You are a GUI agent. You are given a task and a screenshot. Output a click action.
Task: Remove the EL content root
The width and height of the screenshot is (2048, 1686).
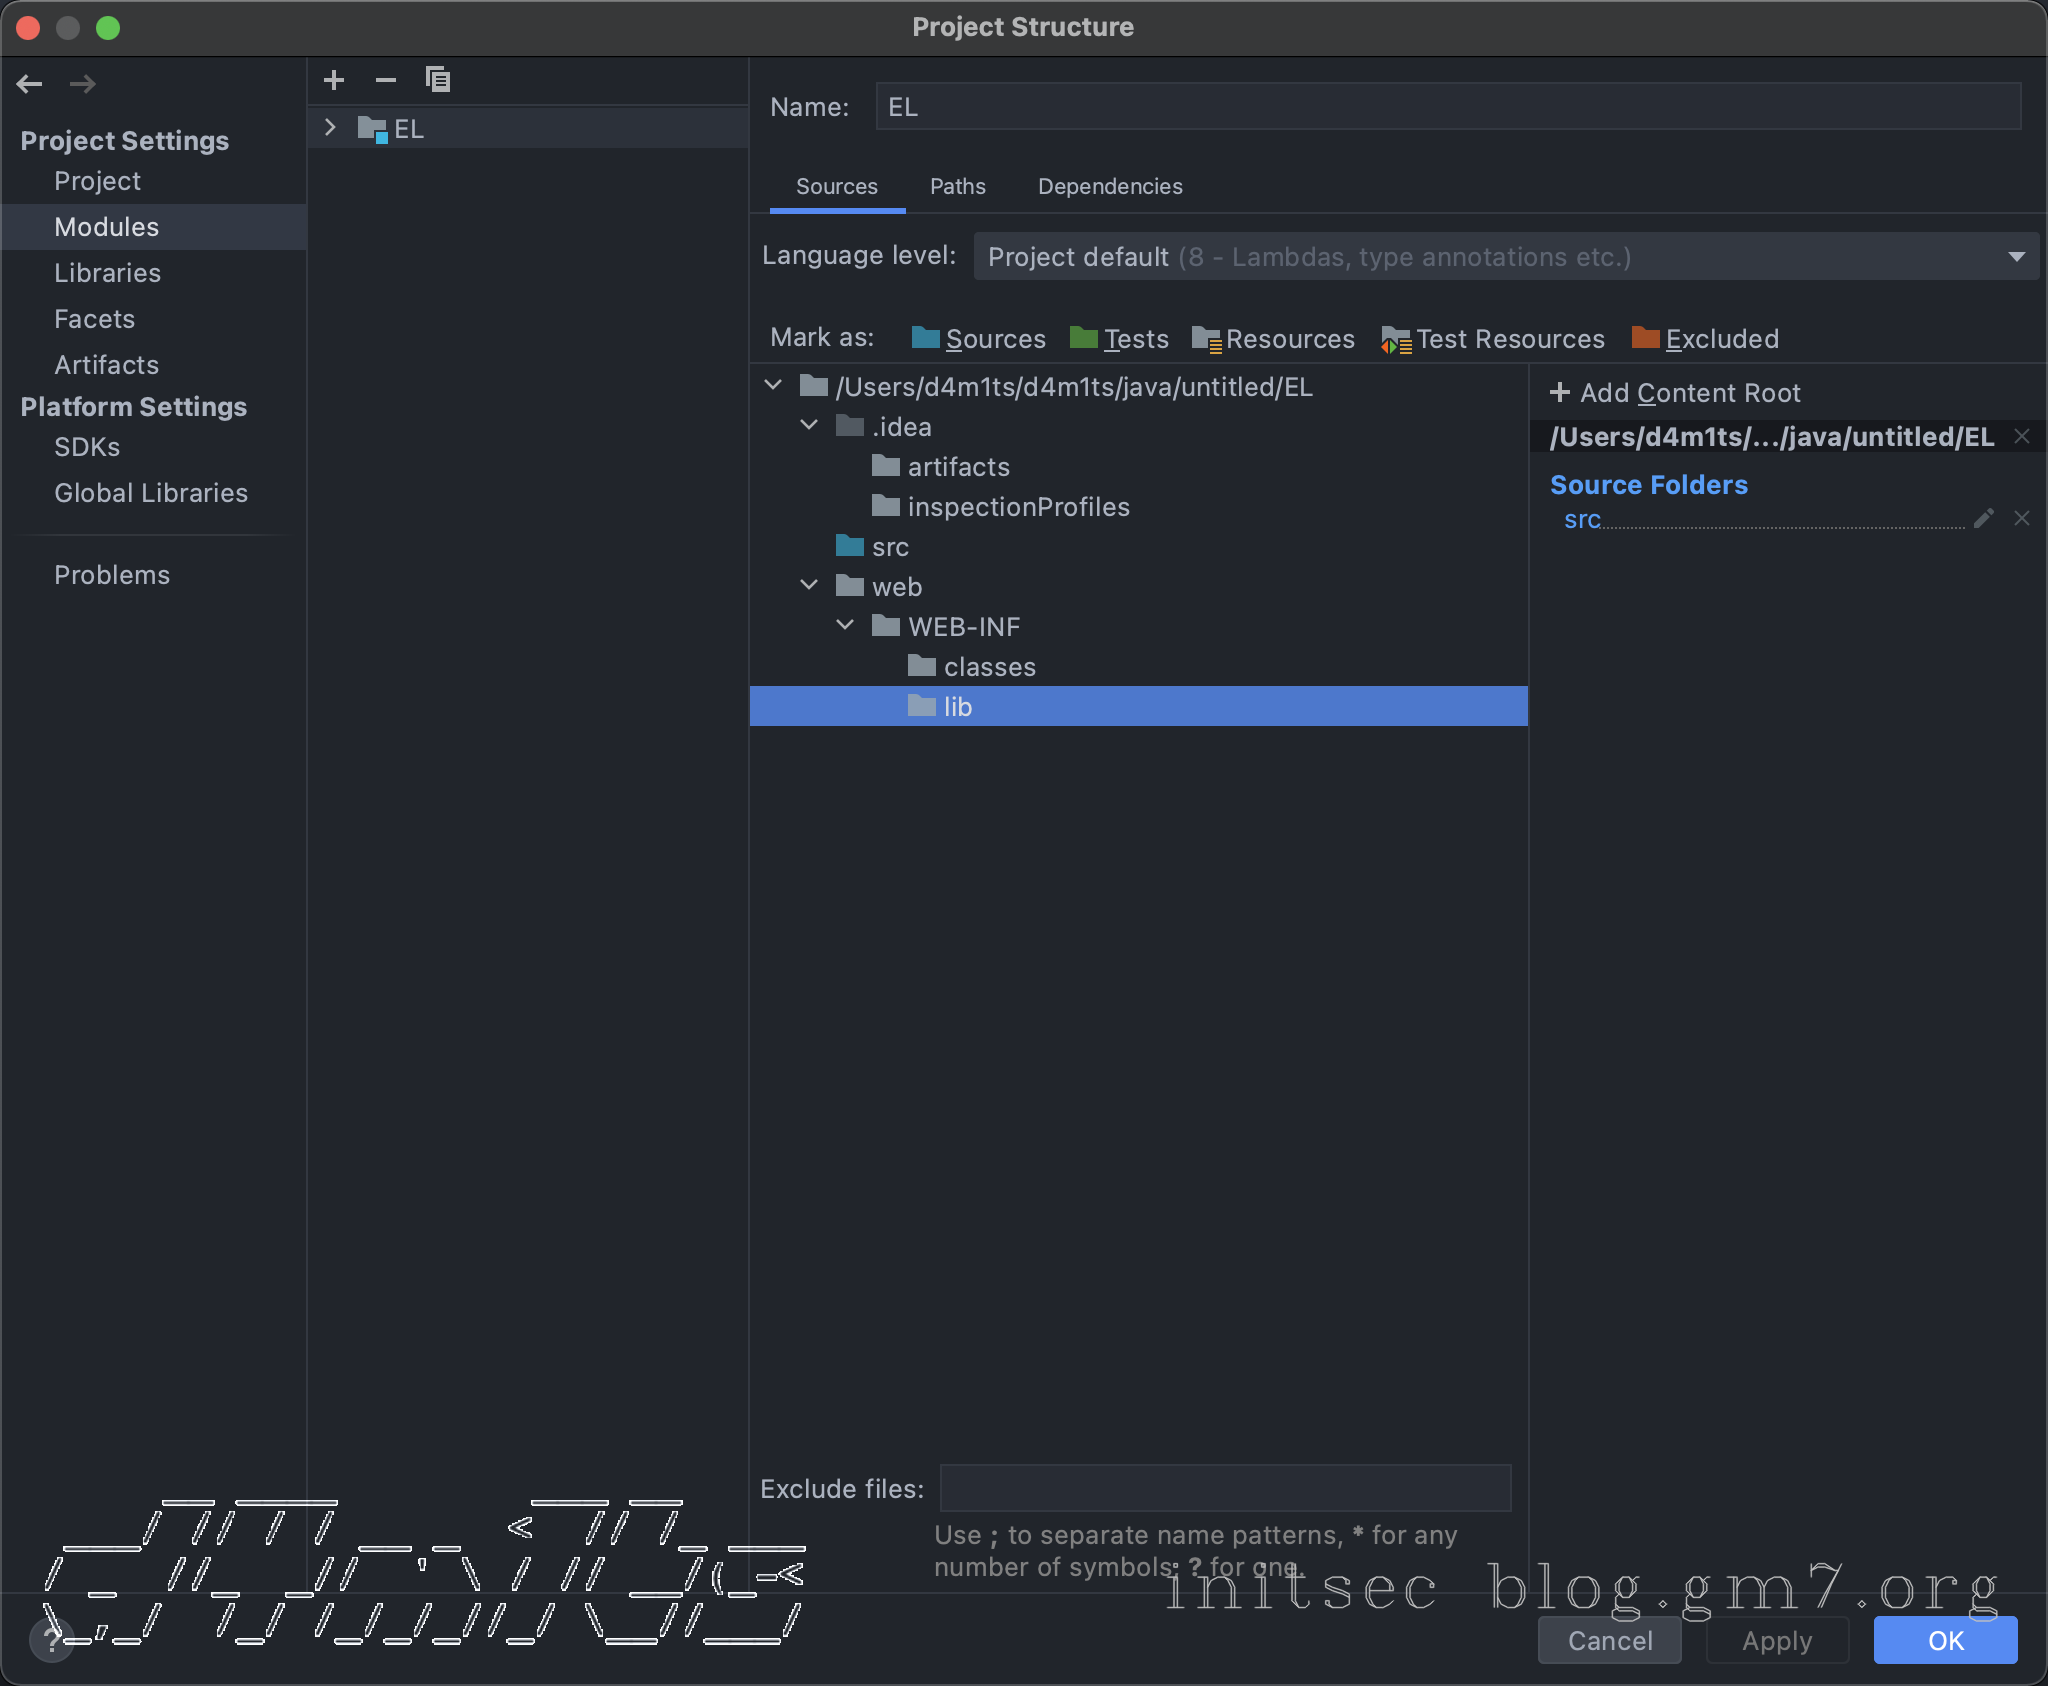pos(2022,436)
